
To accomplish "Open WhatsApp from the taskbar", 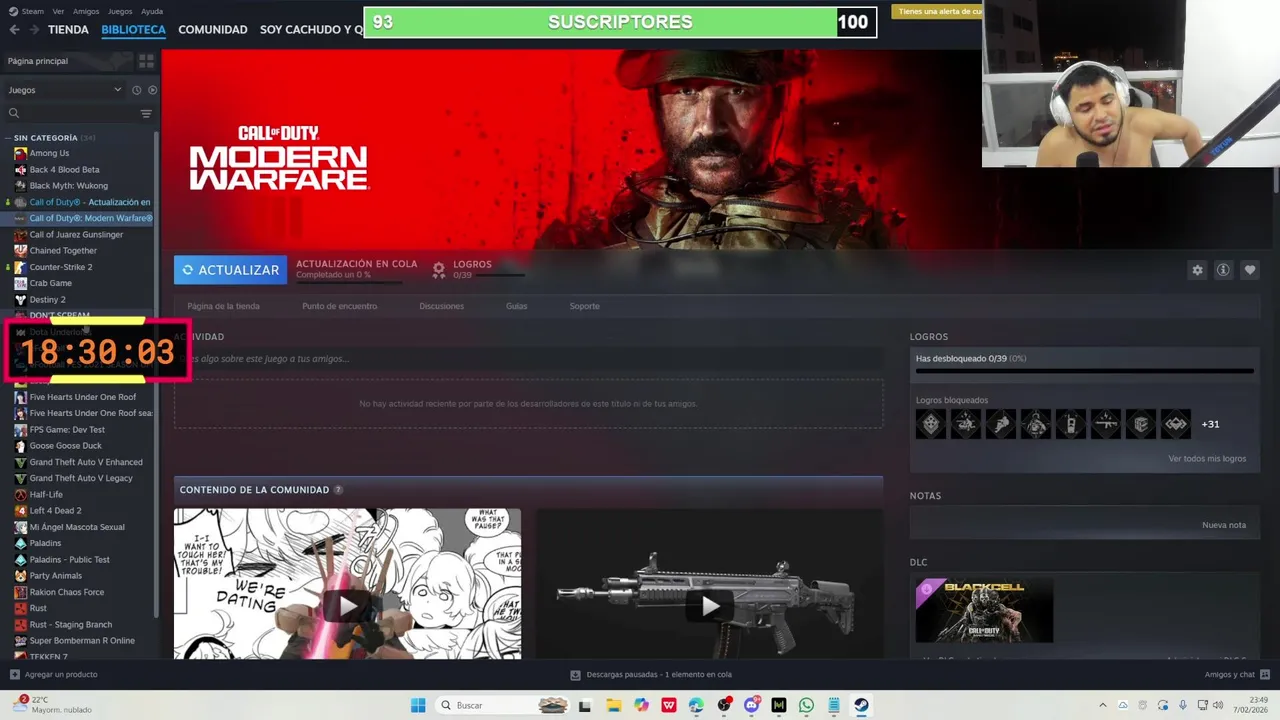I will 806,705.
